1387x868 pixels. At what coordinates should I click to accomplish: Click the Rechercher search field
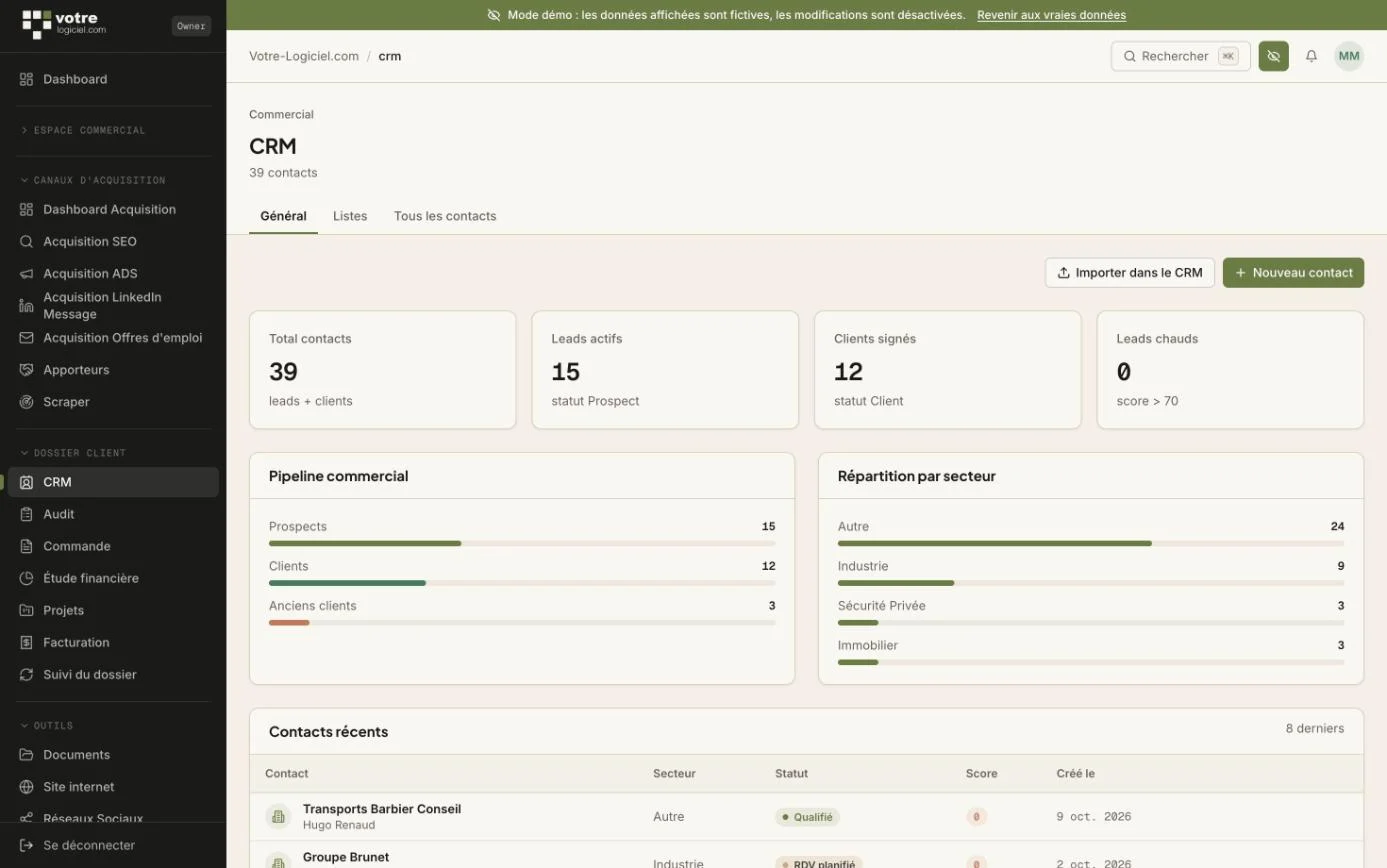[x=1180, y=56]
